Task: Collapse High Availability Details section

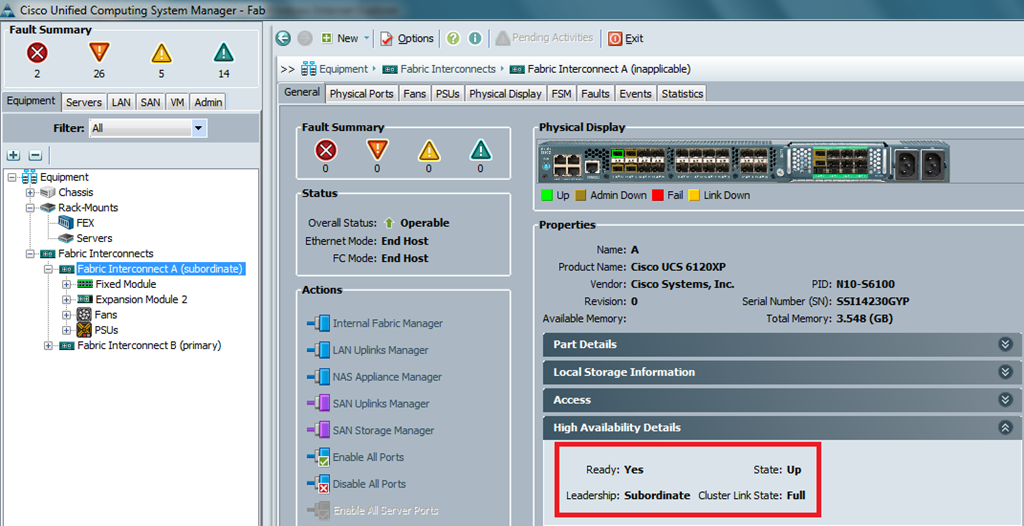Action: click(1005, 427)
